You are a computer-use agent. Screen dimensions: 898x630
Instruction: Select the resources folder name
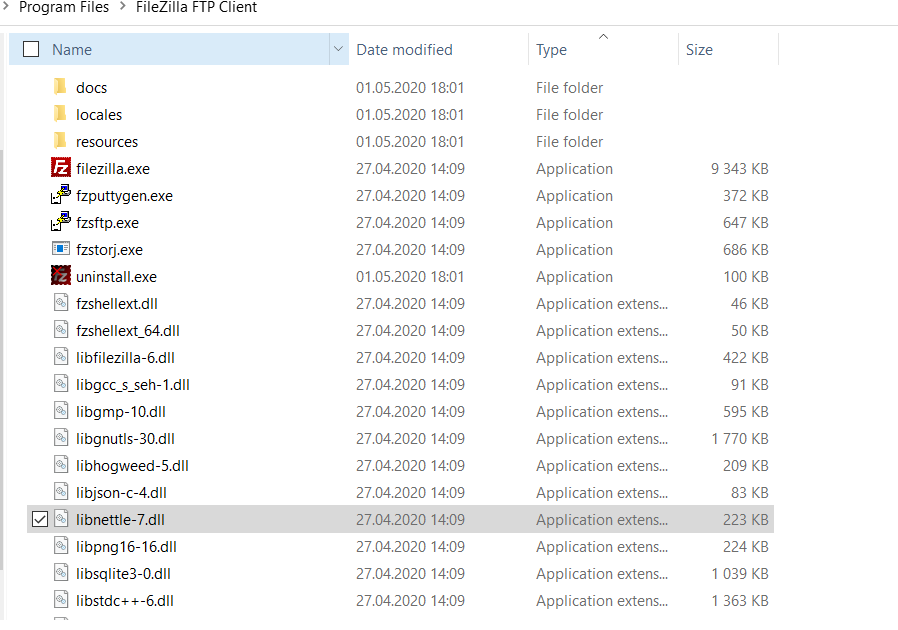(107, 141)
